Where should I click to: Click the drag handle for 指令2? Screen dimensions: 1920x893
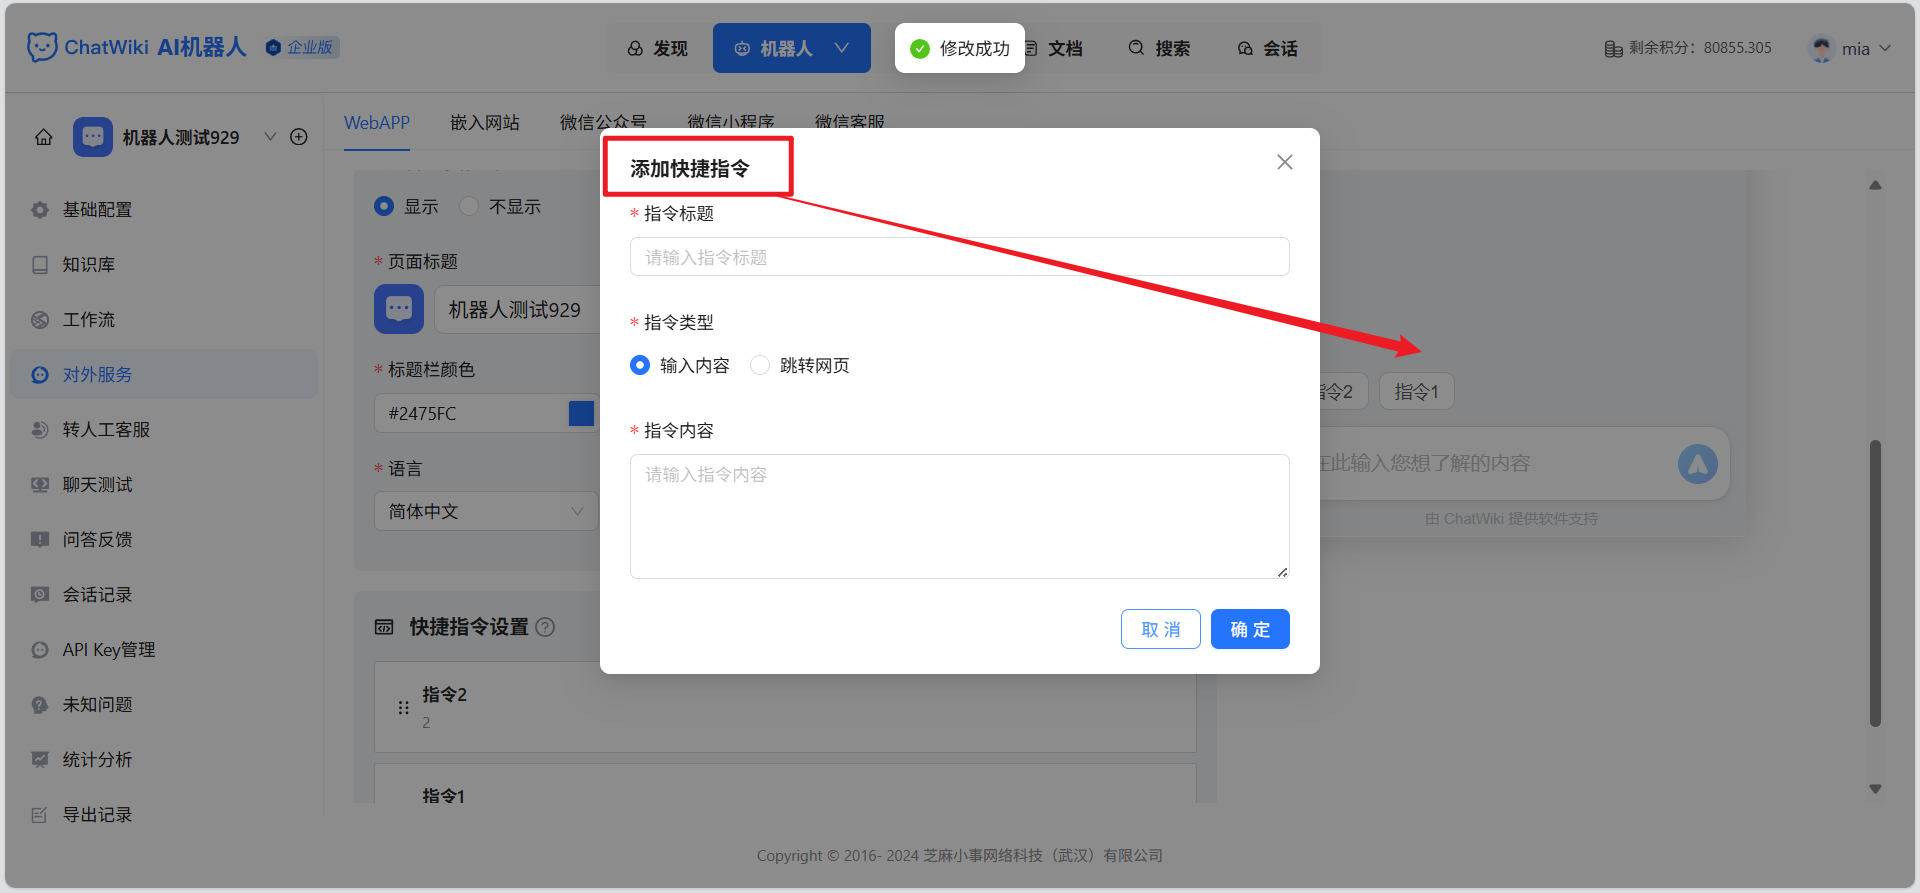pyautogui.click(x=404, y=707)
